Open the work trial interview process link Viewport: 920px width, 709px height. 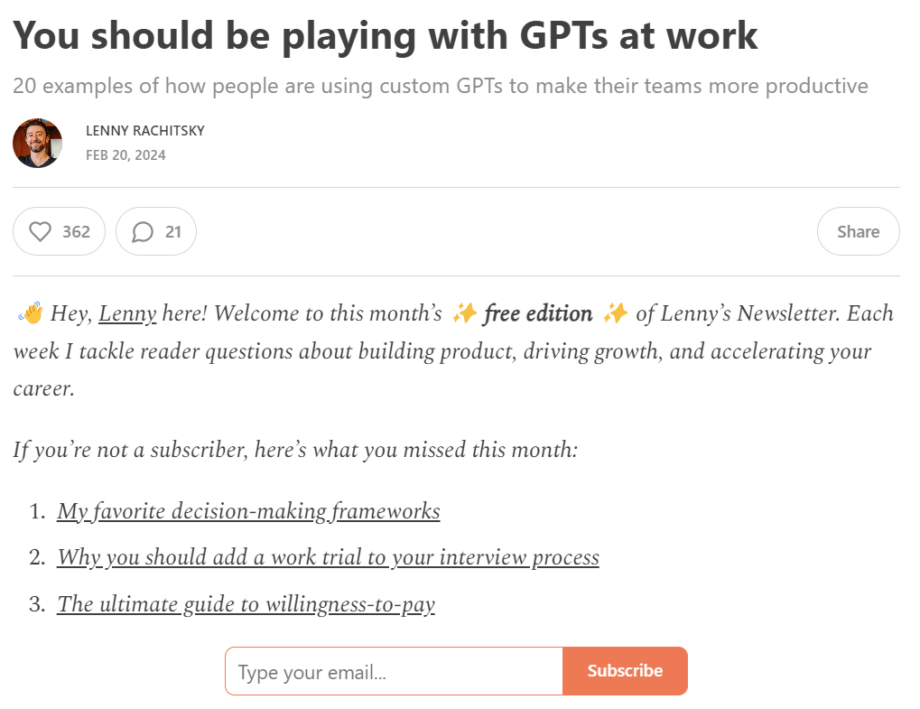click(x=328, y=557)
